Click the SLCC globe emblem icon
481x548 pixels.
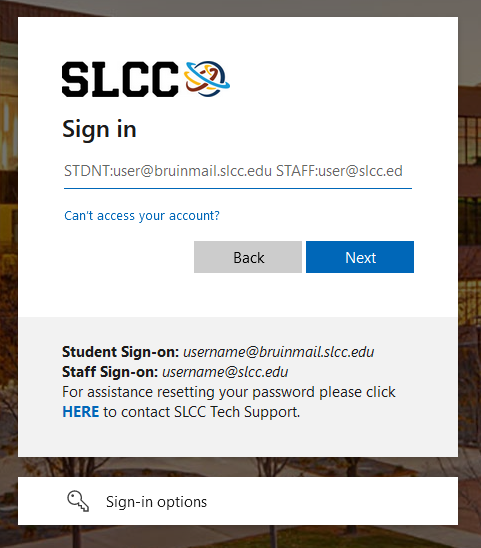coord(207,79)
